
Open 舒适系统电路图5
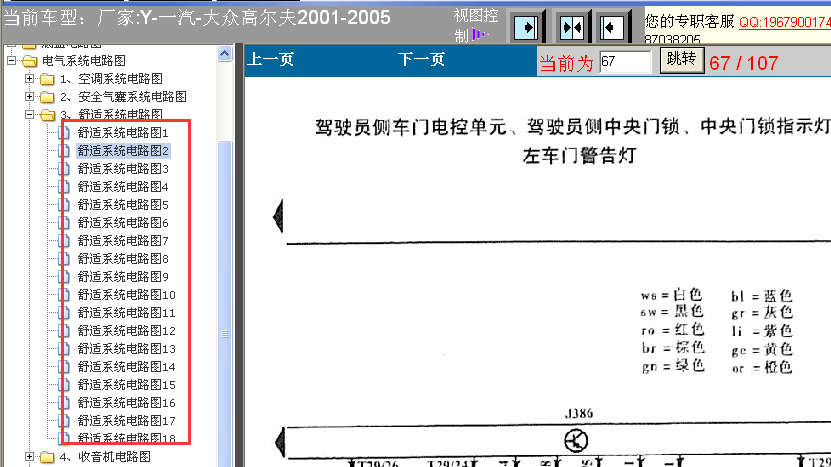coord(123,205)
